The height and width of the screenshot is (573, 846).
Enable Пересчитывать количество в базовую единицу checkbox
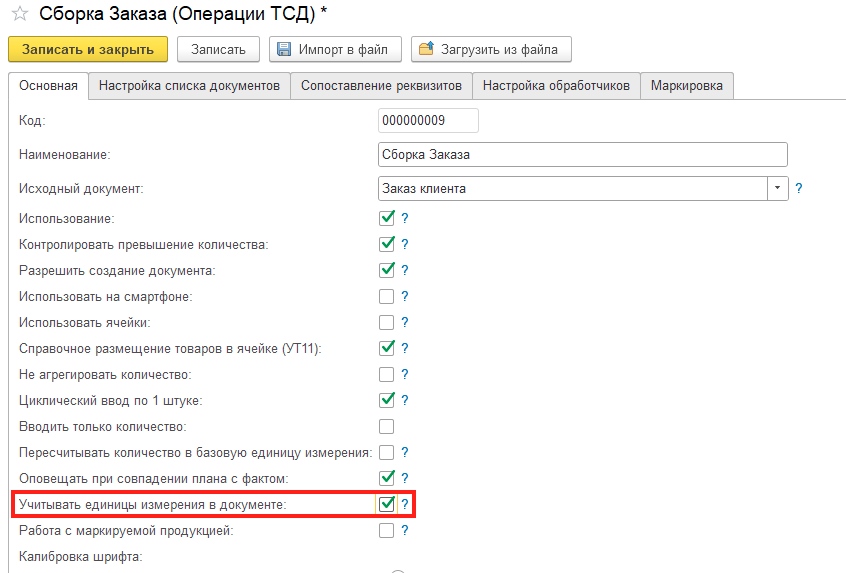pyautogui.click(x=386, y=452)
